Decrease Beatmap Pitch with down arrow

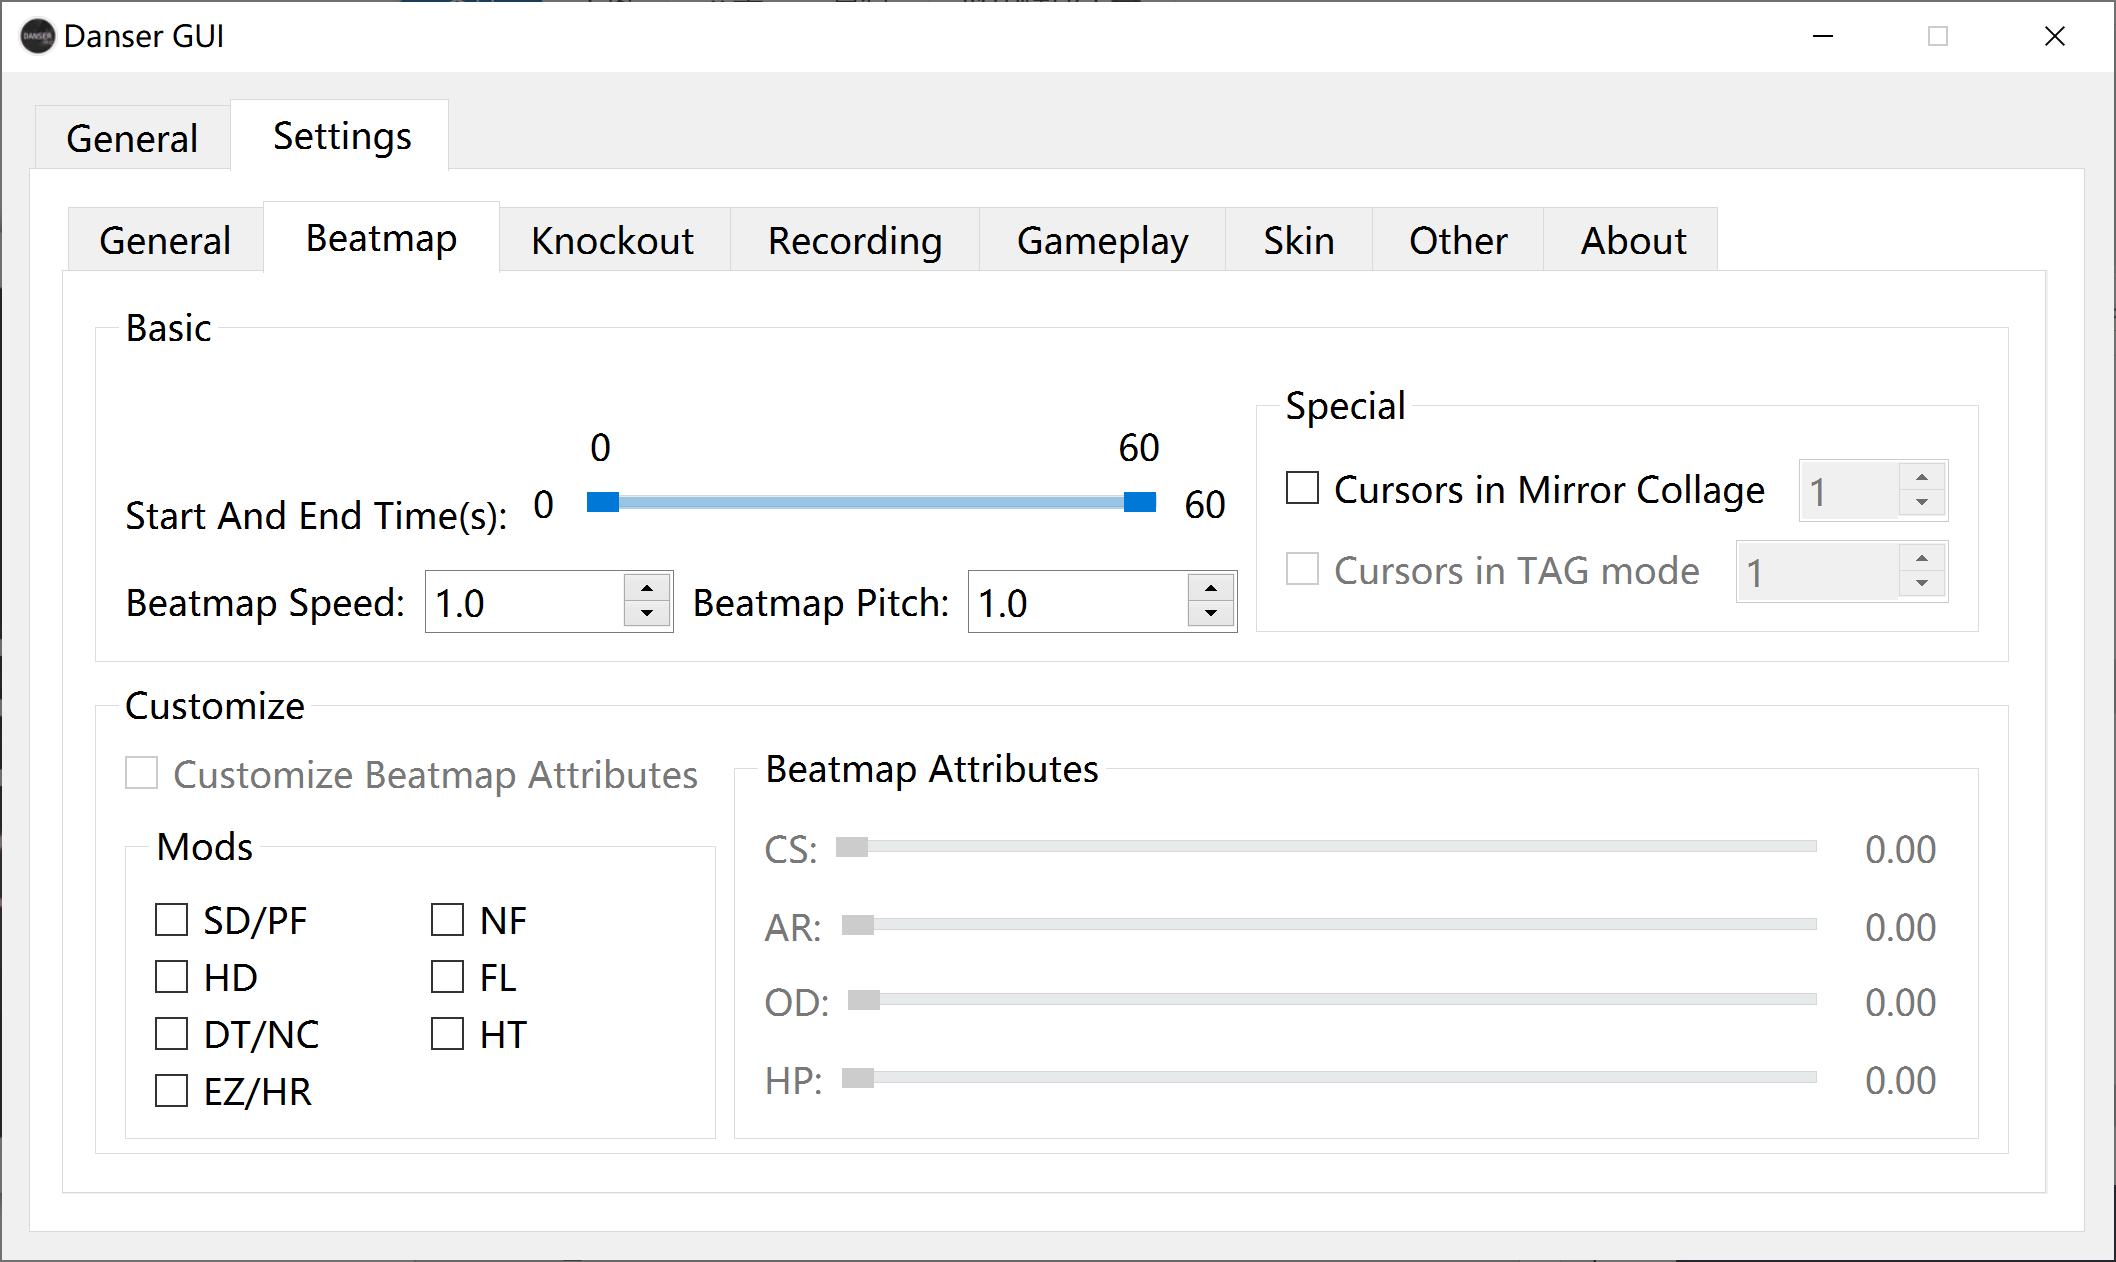pyautogui.click(x=1211, y=614)
